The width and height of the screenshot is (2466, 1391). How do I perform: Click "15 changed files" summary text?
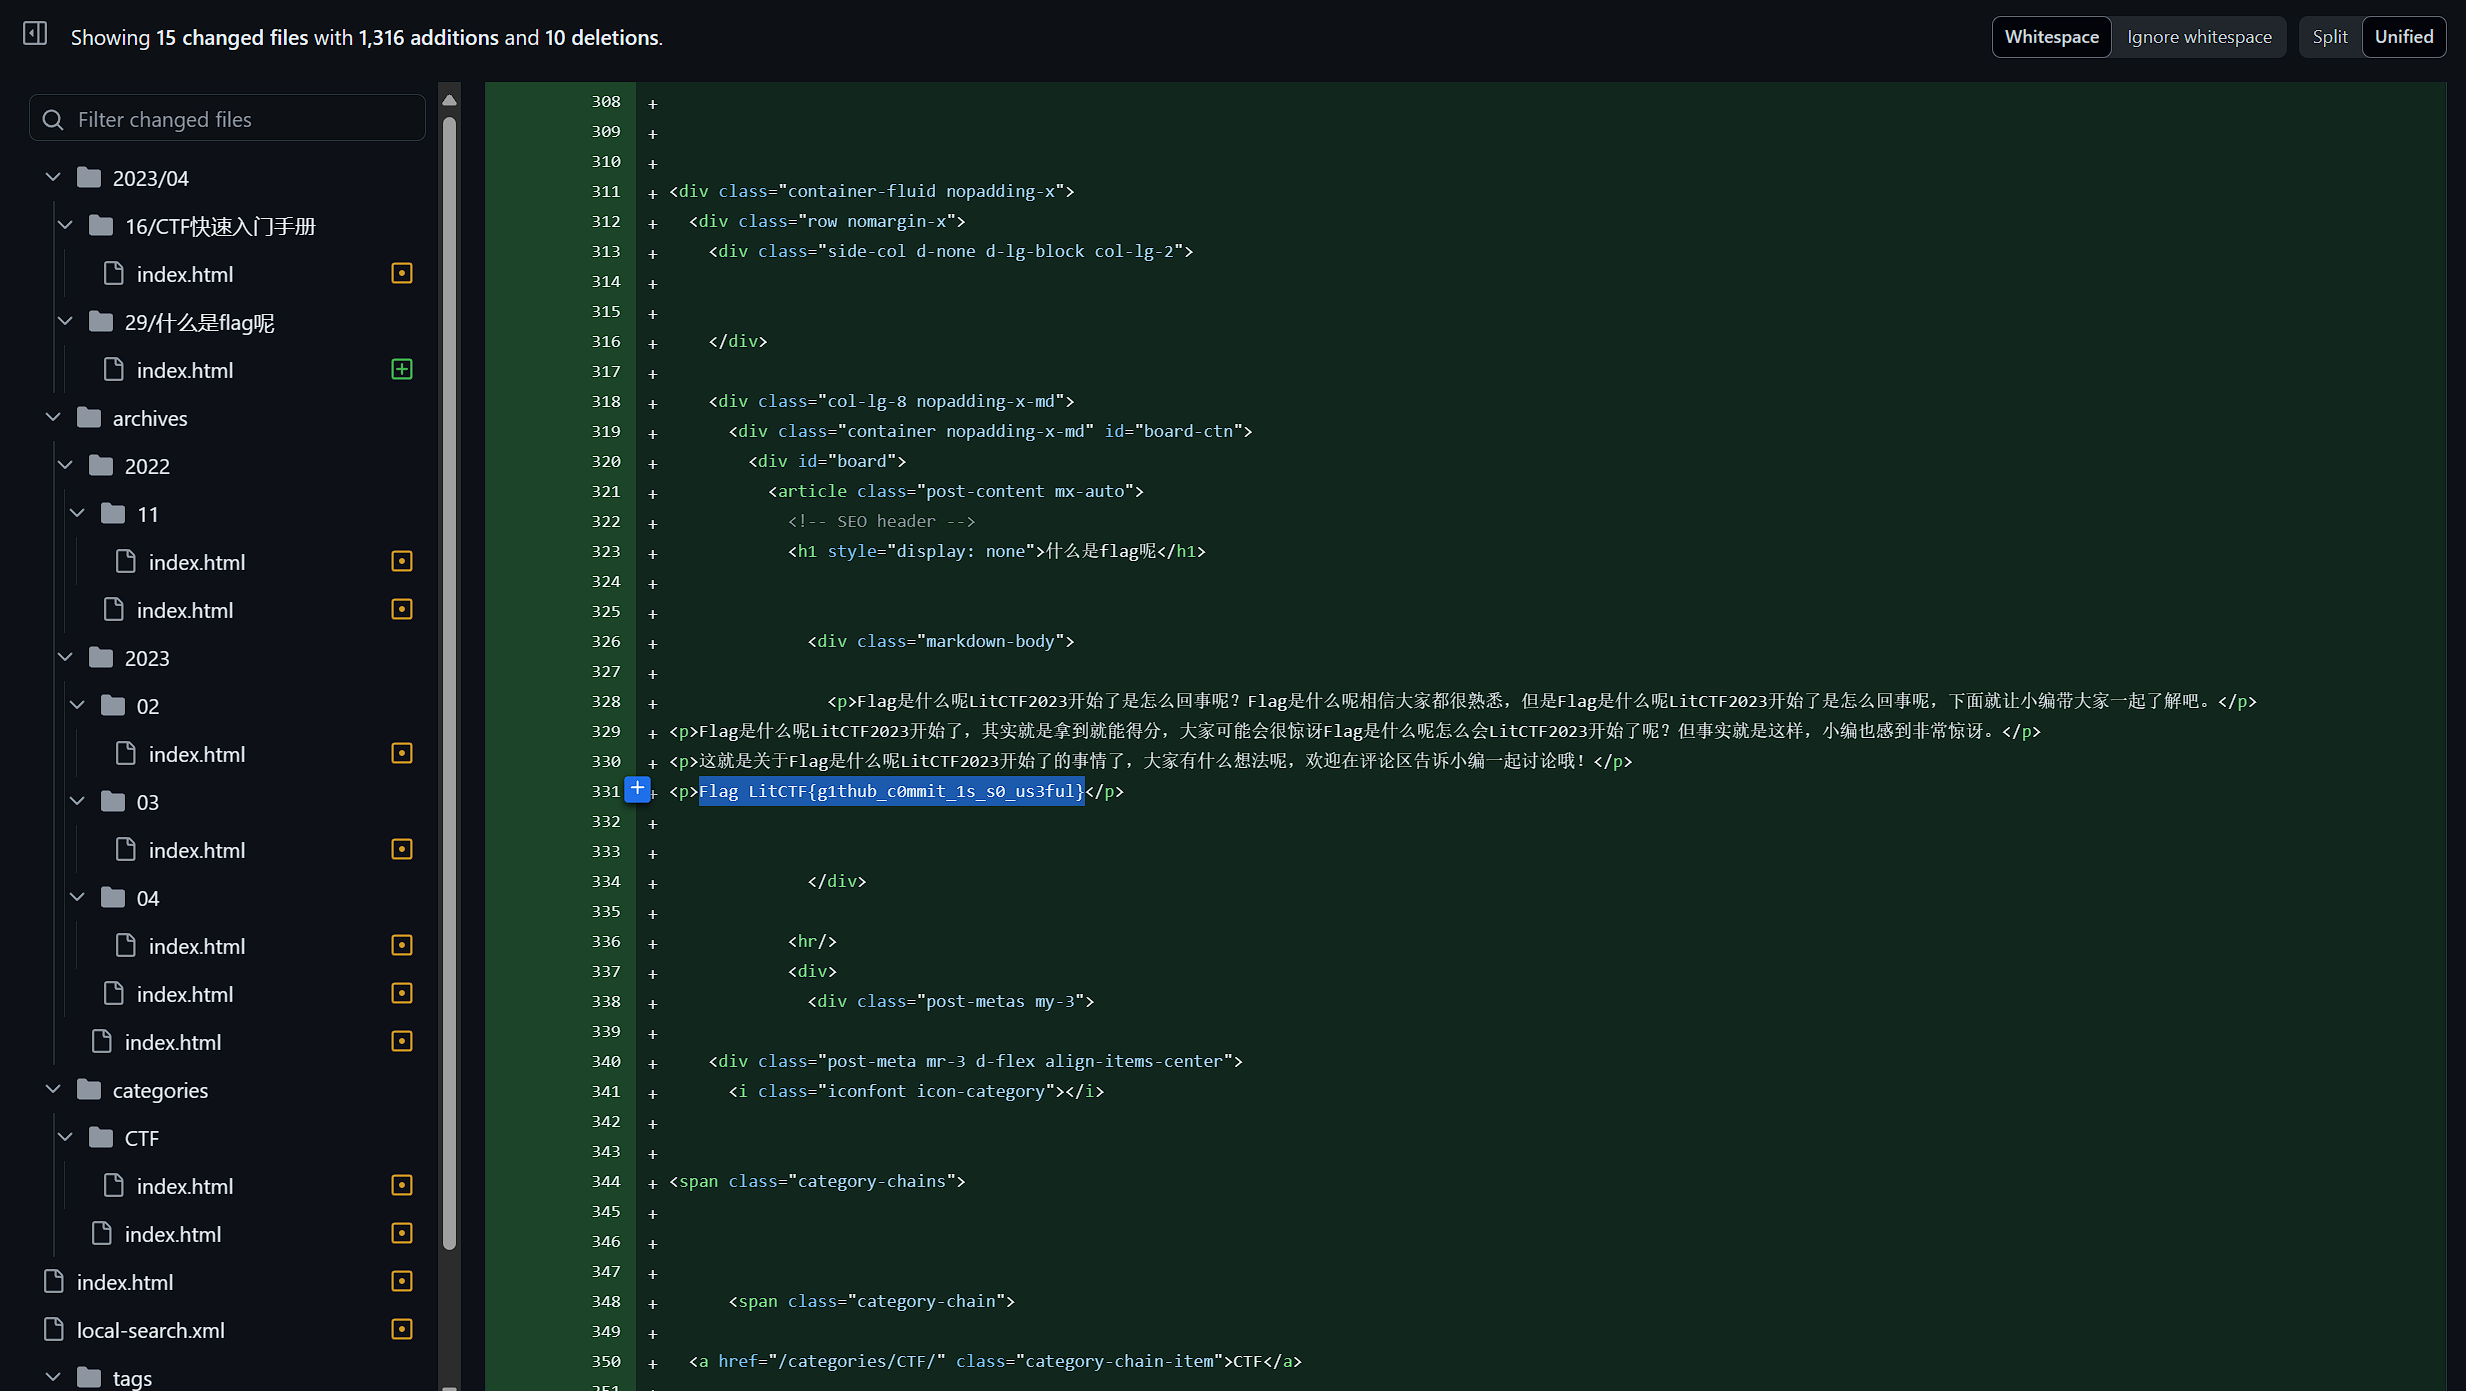(x=232, y=37)
